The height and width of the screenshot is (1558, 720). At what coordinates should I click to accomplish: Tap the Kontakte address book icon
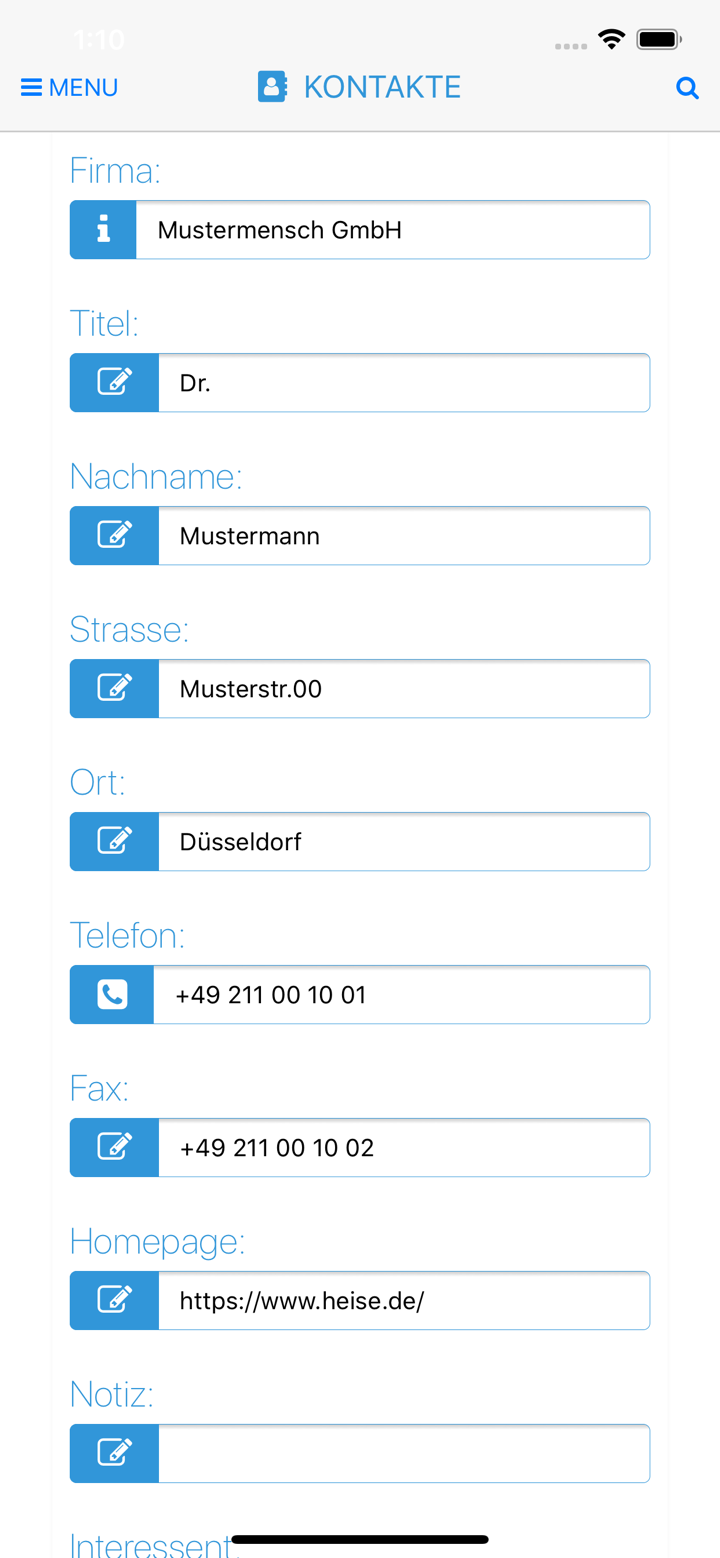tap(272, 87)
